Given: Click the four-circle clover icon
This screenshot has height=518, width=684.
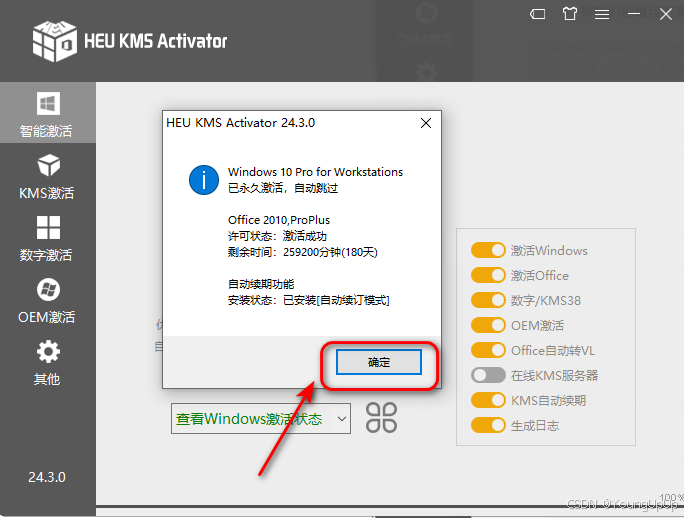Looking at the screenshot, I should (x=381, y=418).
